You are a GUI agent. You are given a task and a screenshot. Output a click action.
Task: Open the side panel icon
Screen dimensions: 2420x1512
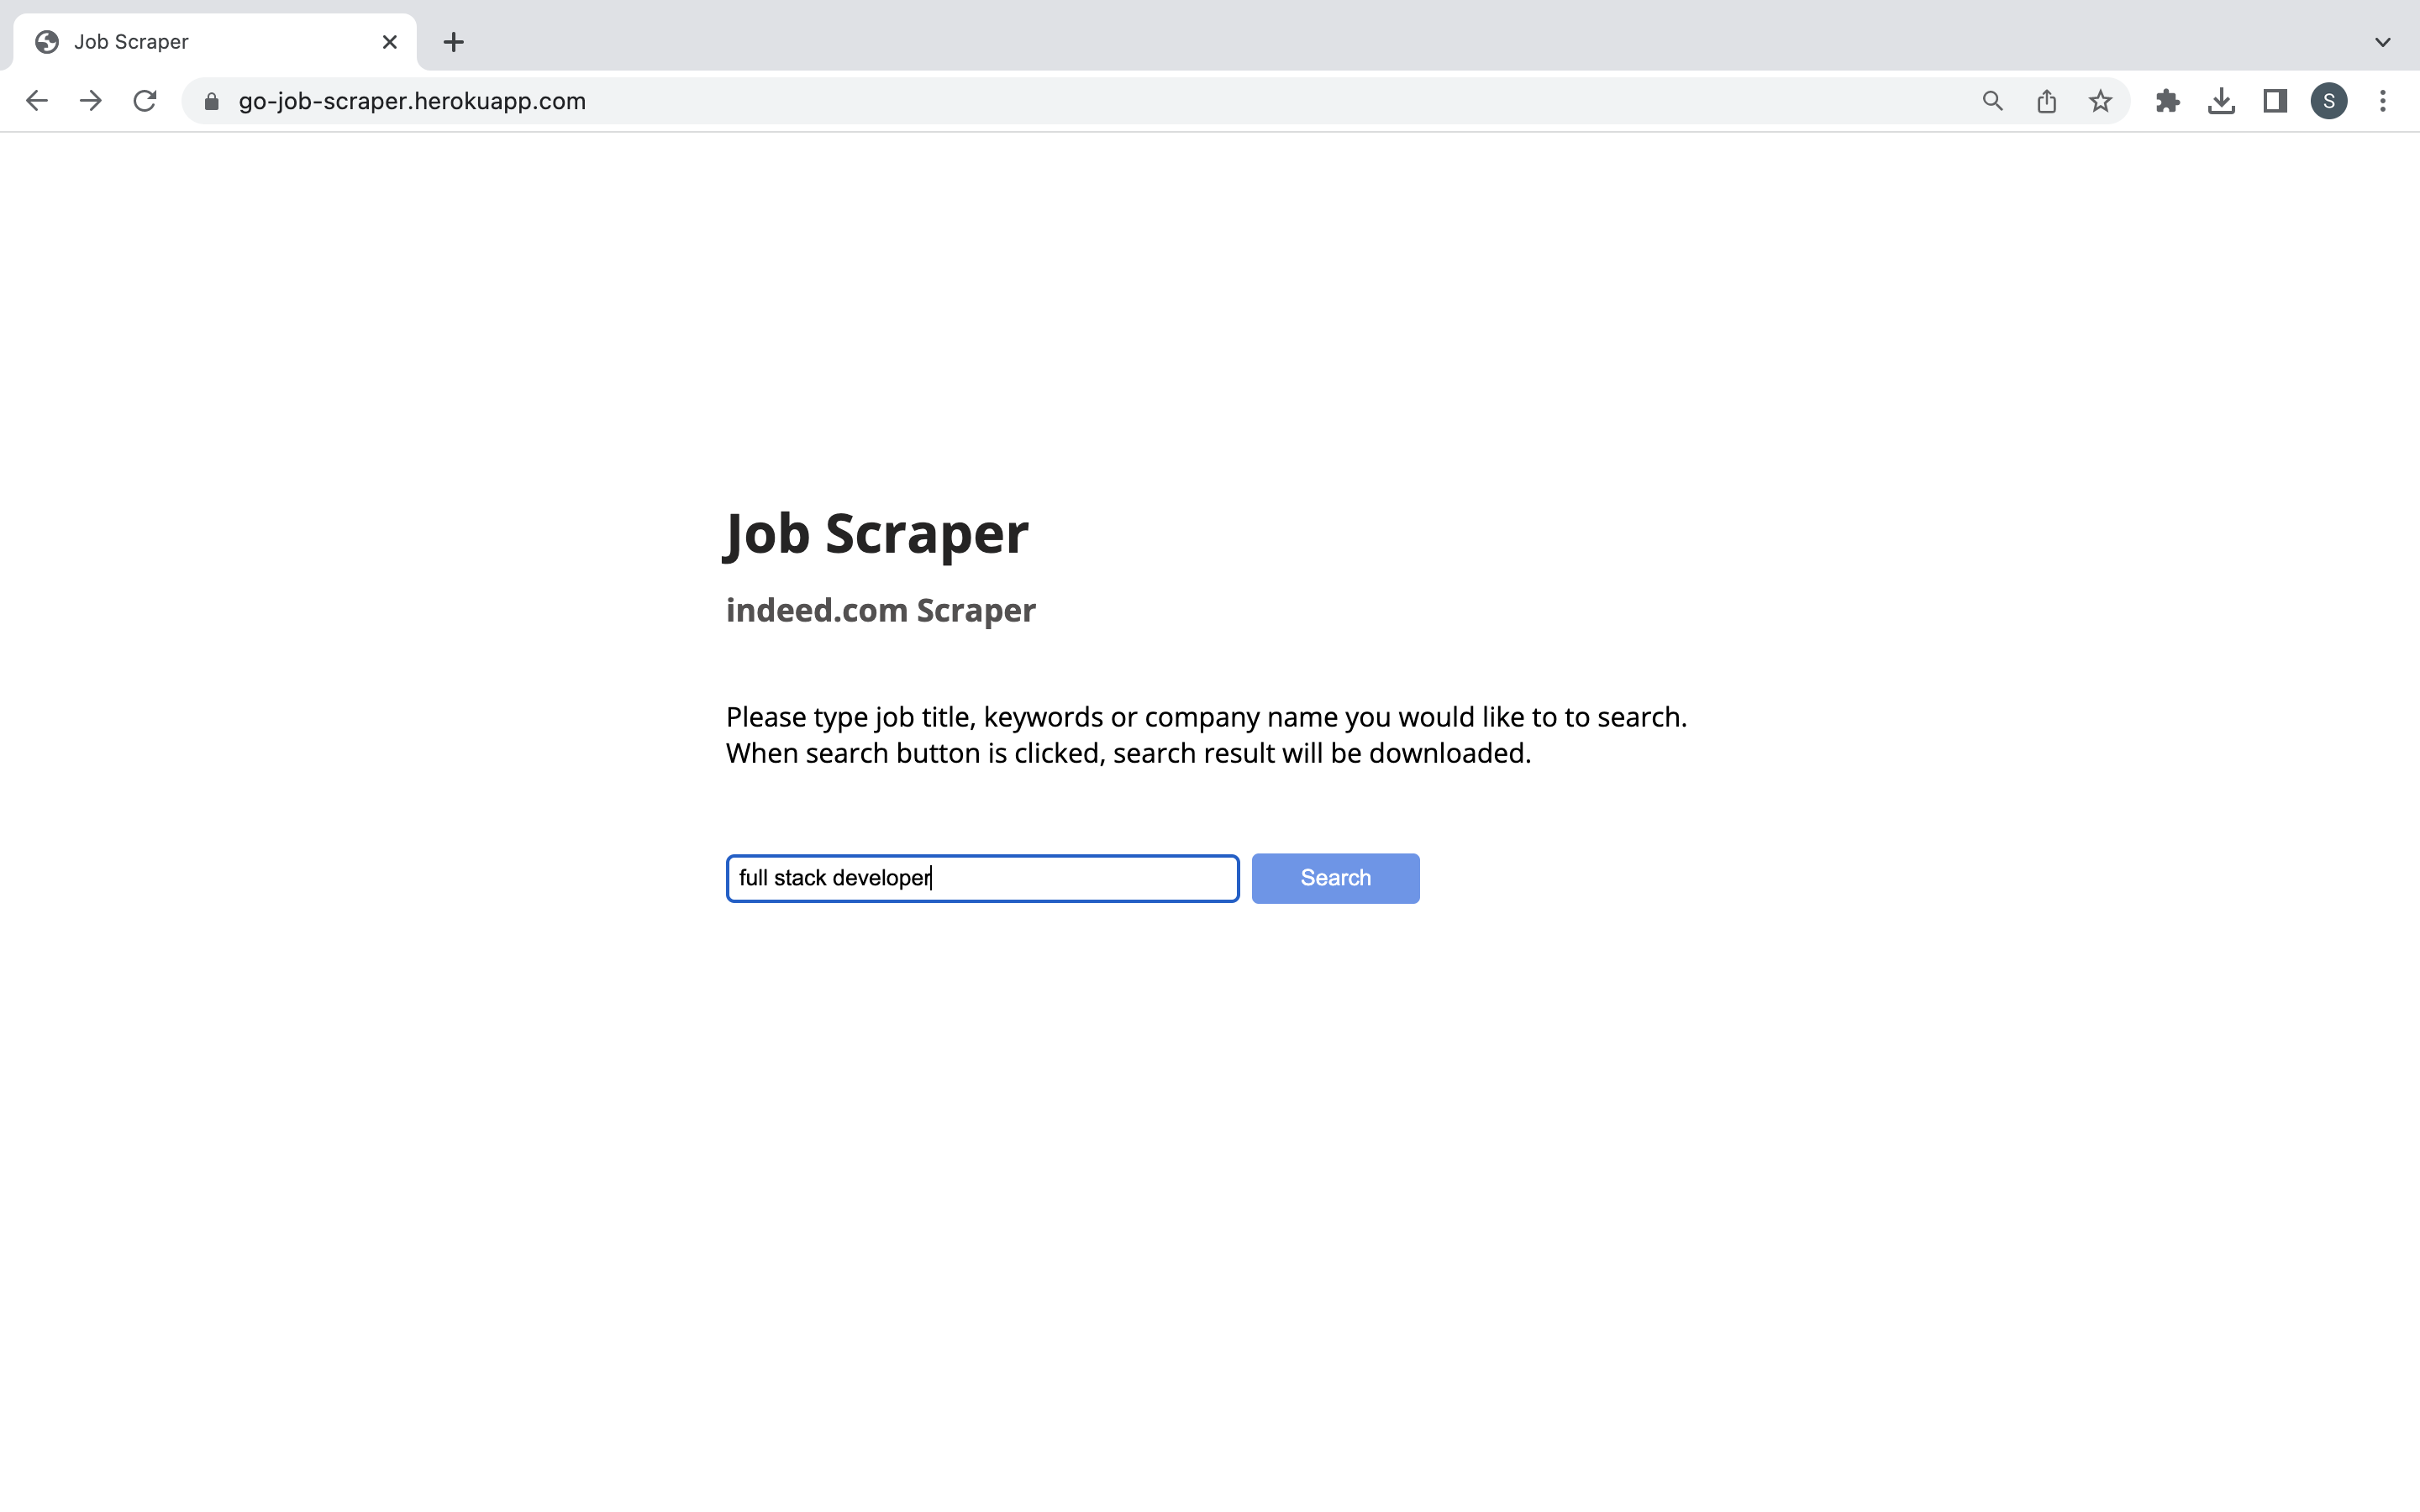(x=2274, y=100)
